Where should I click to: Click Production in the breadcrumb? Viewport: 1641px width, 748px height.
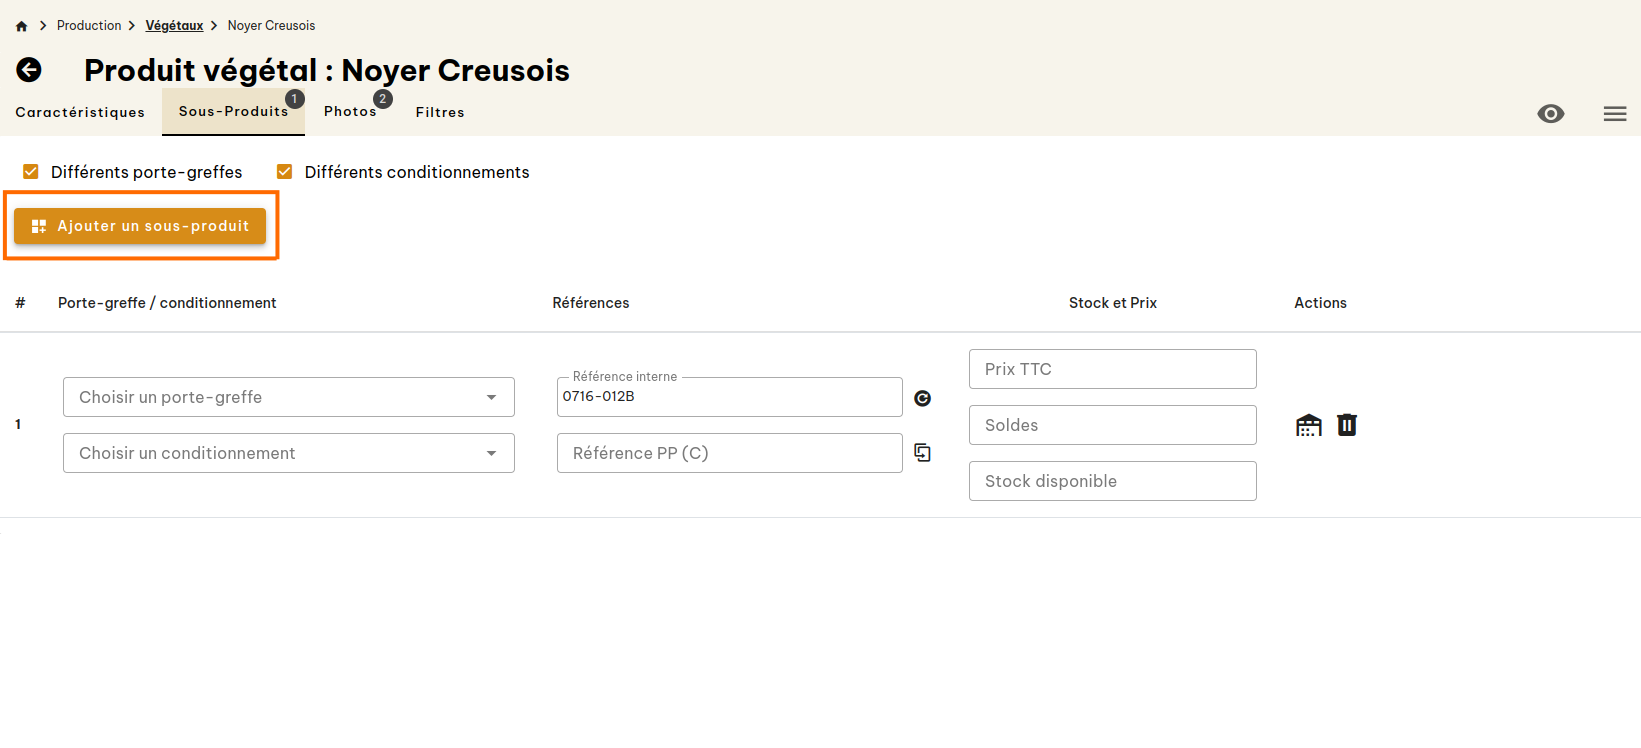[x=89, y=25]
